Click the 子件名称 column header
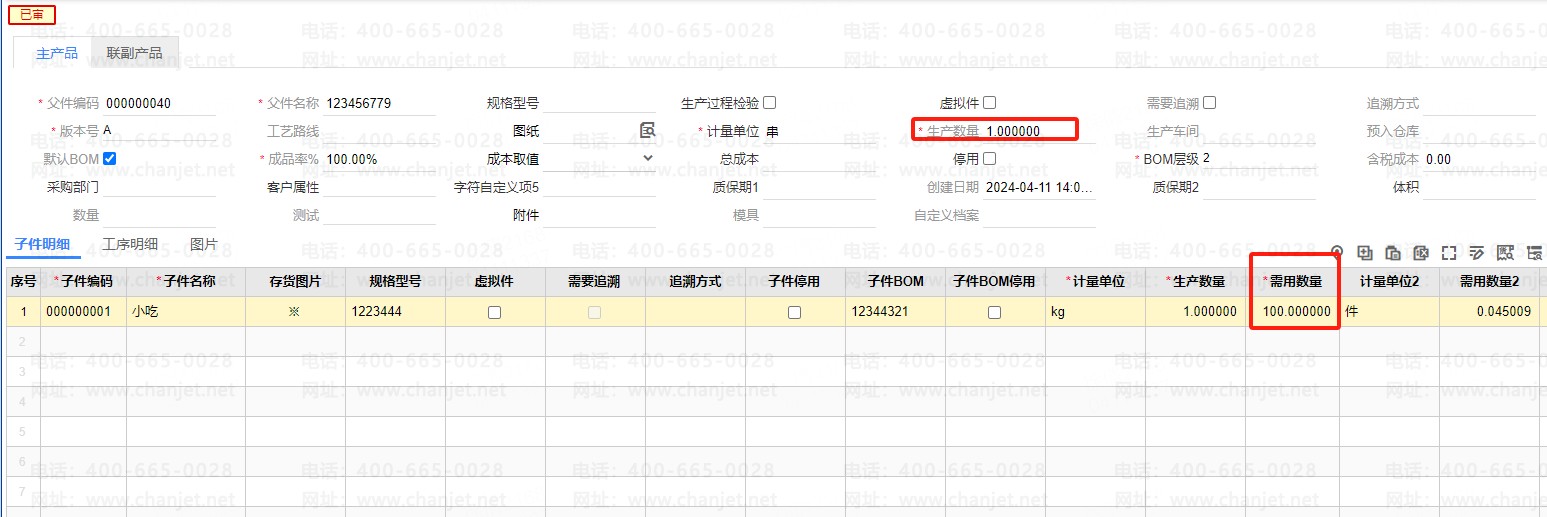 [x=186, y=282]
